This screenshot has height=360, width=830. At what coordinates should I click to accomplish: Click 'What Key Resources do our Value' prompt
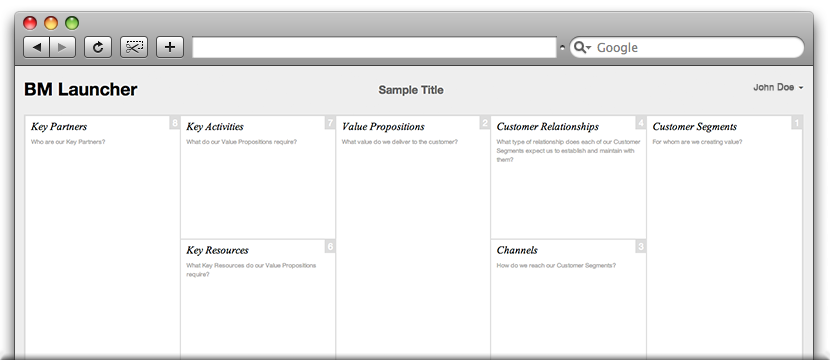click(x=251, y=270)
